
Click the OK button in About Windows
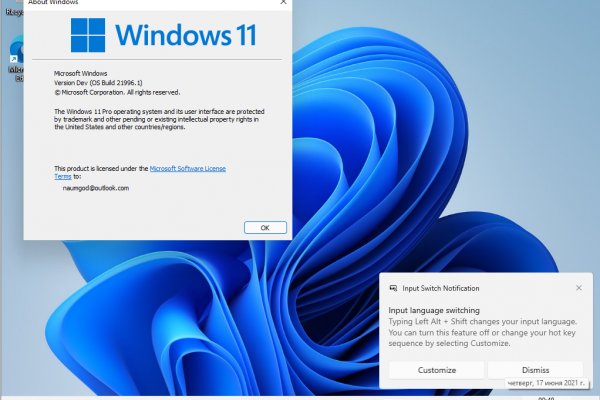coord(264,227)
